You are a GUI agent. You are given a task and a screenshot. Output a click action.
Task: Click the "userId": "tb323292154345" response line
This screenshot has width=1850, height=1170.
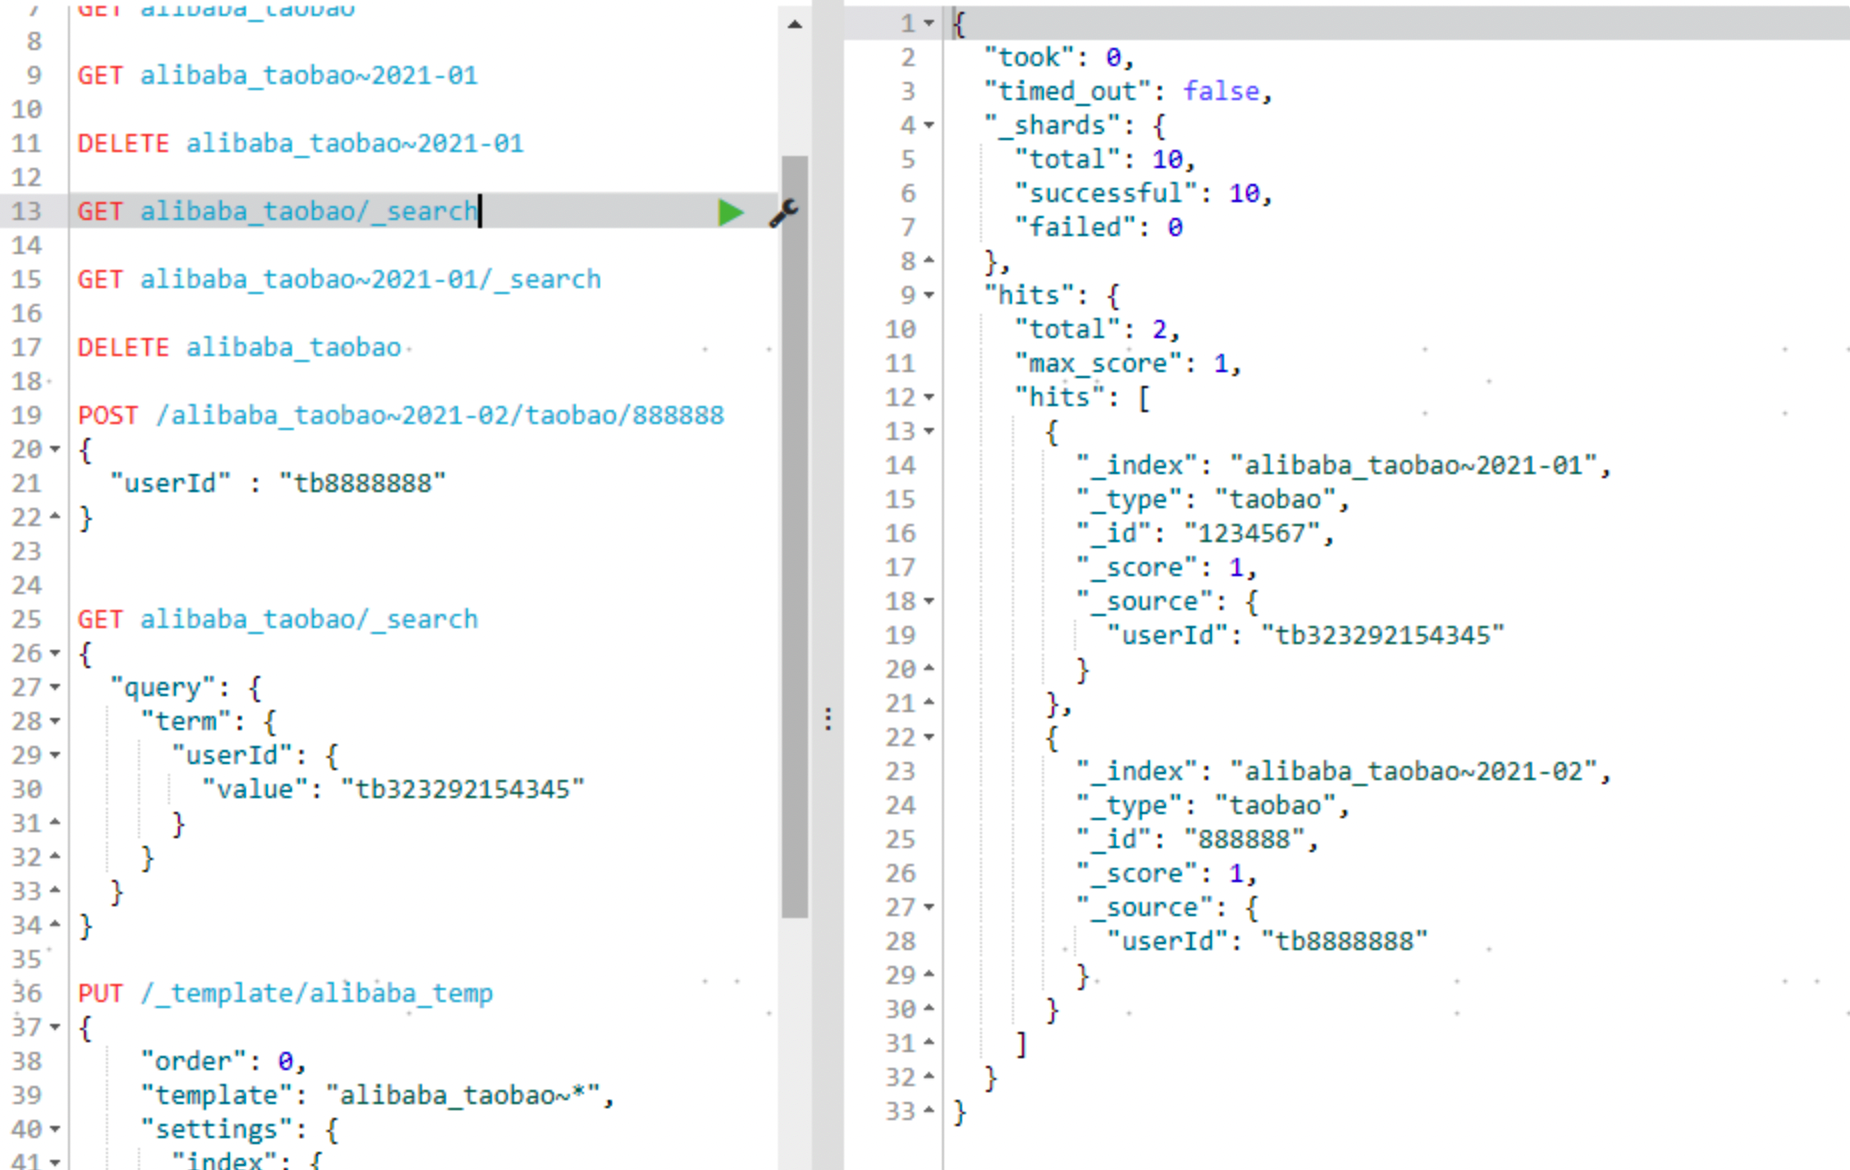[x=1306, y=636]
